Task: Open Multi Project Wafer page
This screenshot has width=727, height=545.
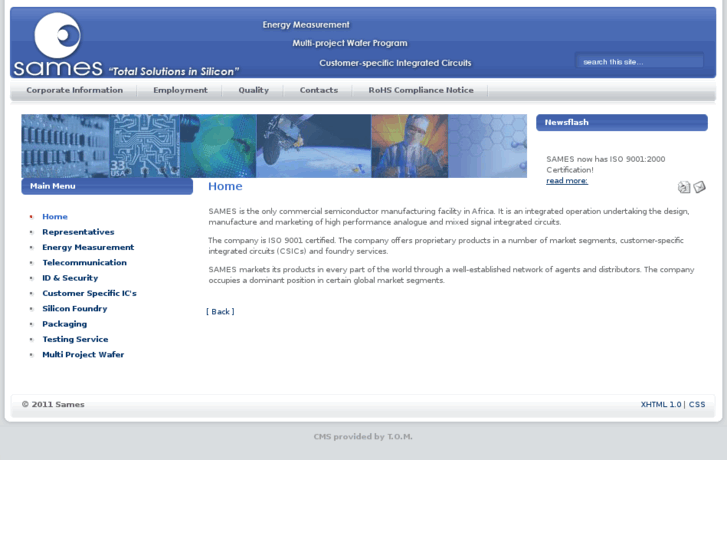Action: click(x=83, y=354)
